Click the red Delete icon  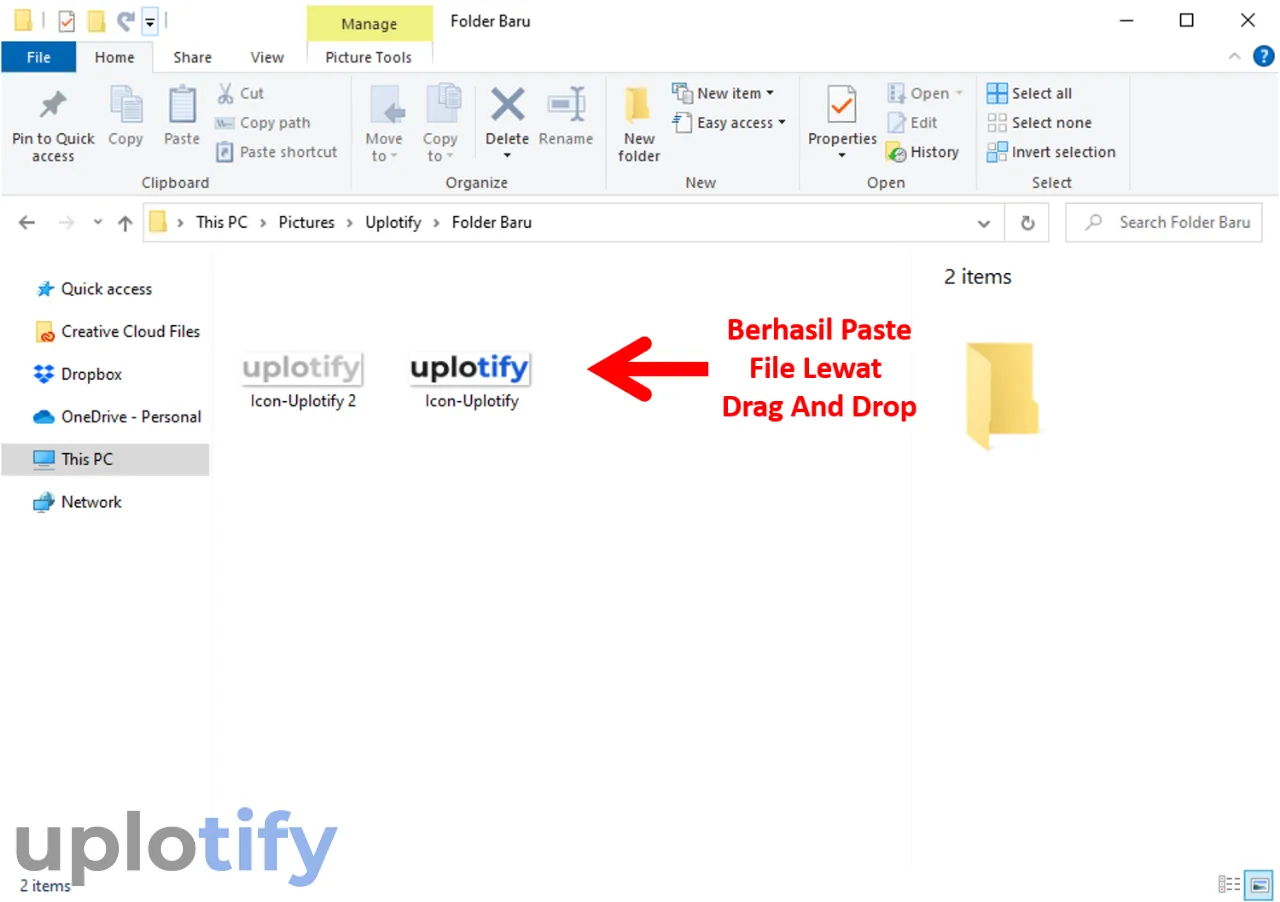(507, 104)
